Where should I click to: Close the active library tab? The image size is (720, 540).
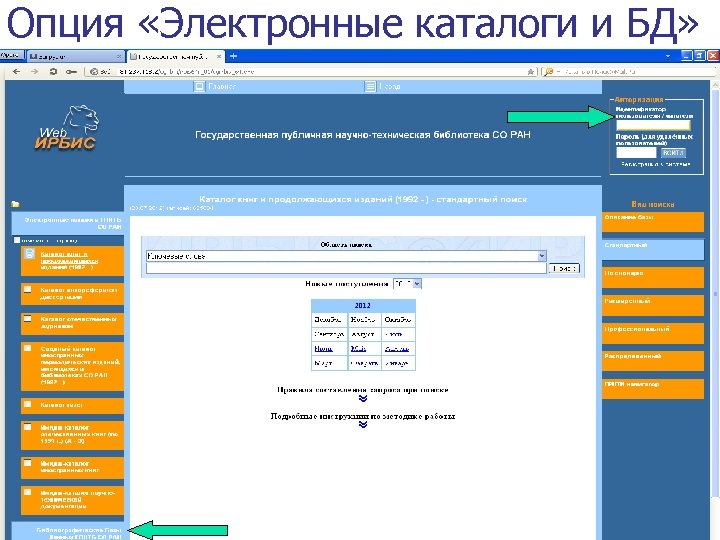click(219, 56)
